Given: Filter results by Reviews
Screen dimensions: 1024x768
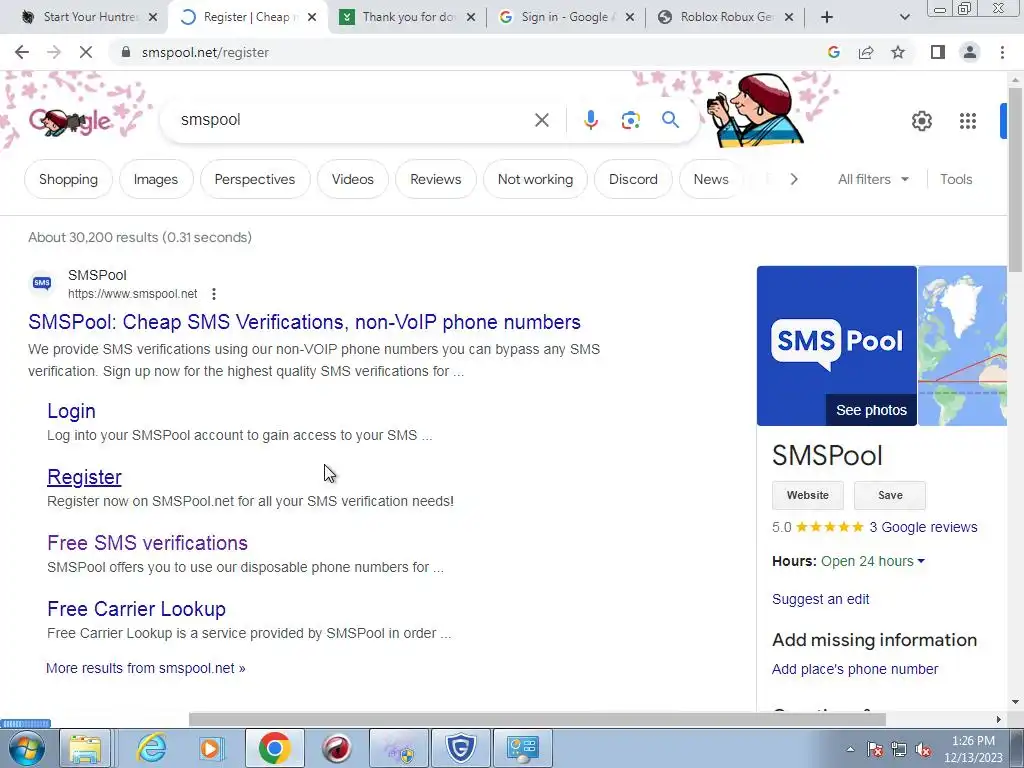Looking at the screenshot, I should click(x=436, y=179).
